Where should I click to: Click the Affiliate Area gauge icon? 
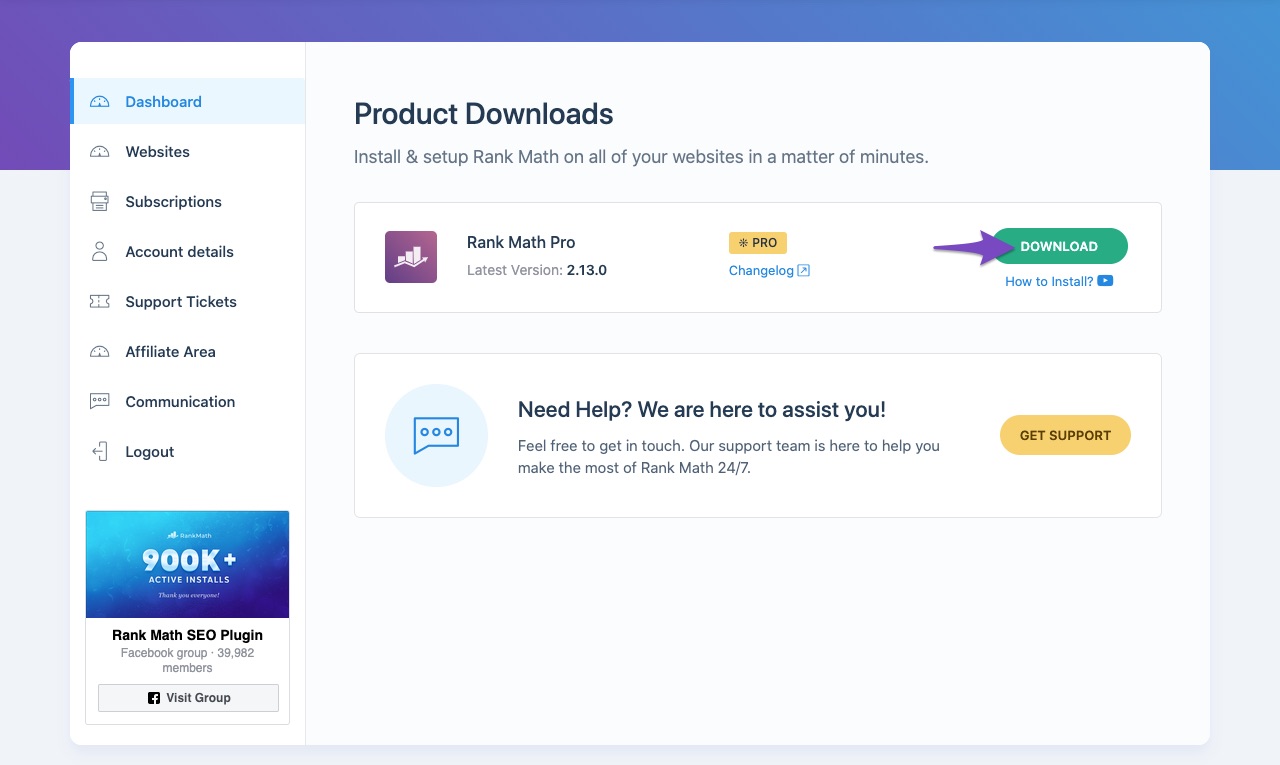click(99, 352)
